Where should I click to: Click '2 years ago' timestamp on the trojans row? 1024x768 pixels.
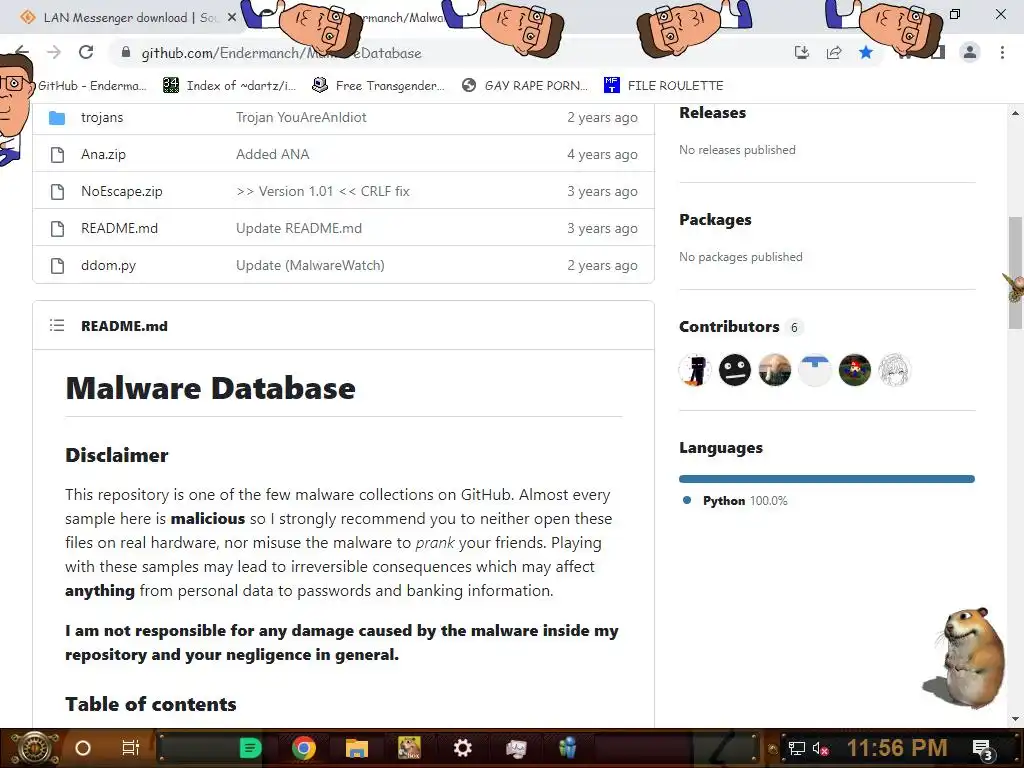click(x=602, y=118)
